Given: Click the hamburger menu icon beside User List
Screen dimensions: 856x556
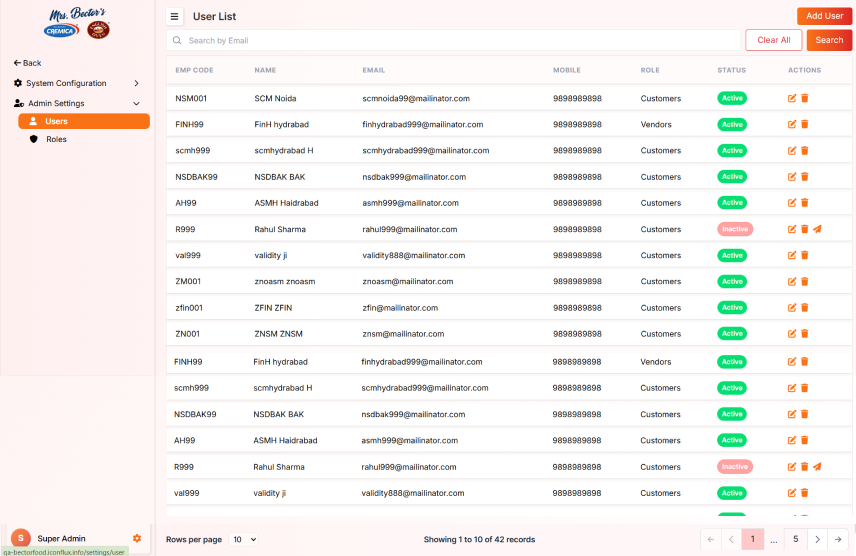Looking at the screenshot, I should point(175,16).
